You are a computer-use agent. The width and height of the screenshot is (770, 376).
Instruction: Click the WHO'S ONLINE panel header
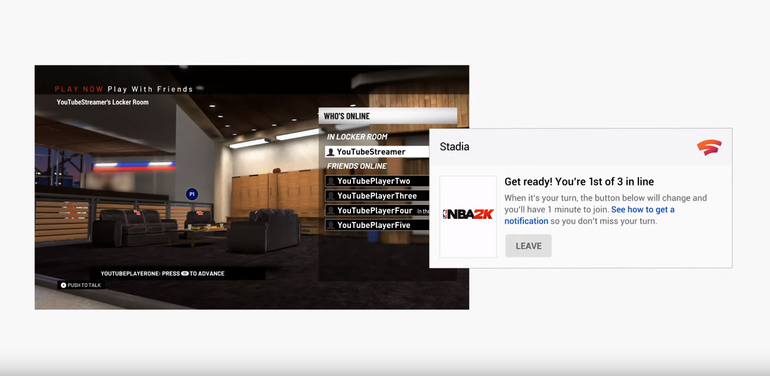(388, 116)
